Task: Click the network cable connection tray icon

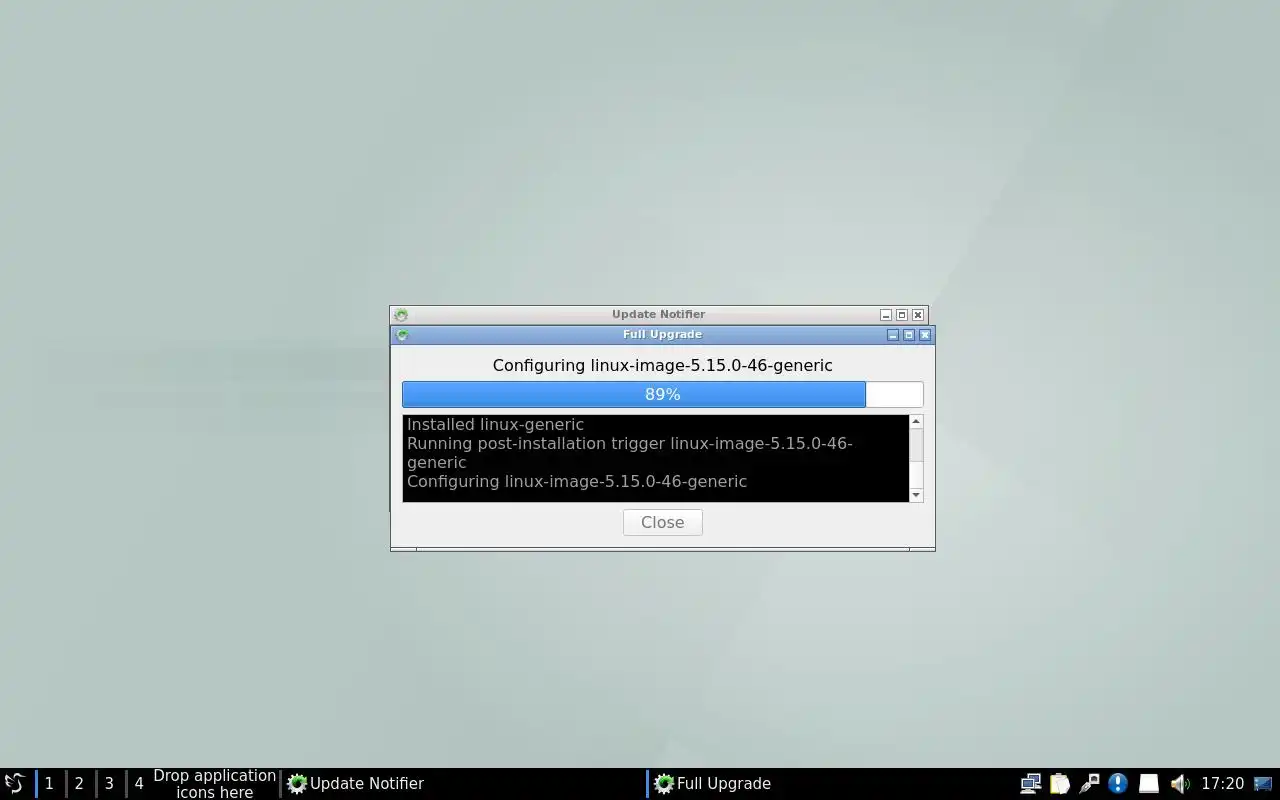Action: pos(1089,783)
